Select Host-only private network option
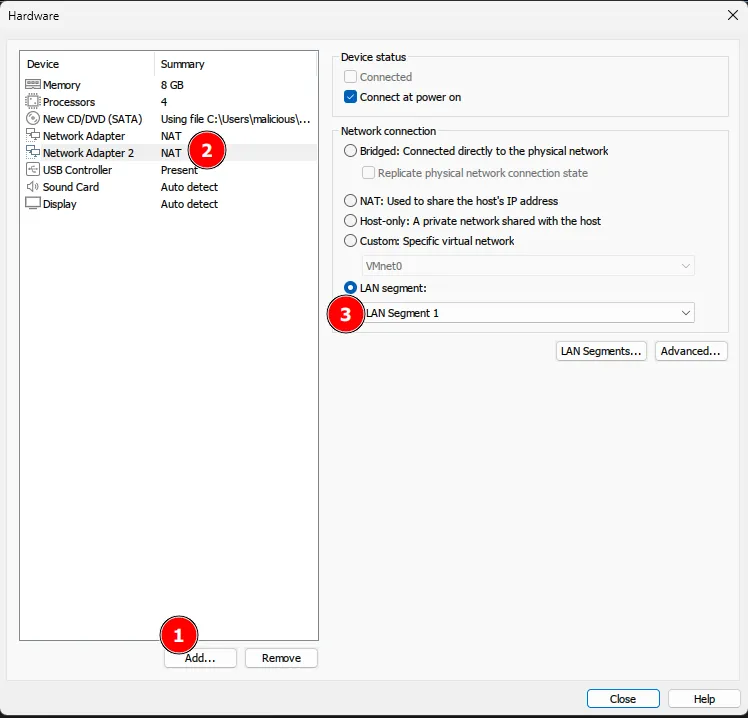 (x=350, y=221)
